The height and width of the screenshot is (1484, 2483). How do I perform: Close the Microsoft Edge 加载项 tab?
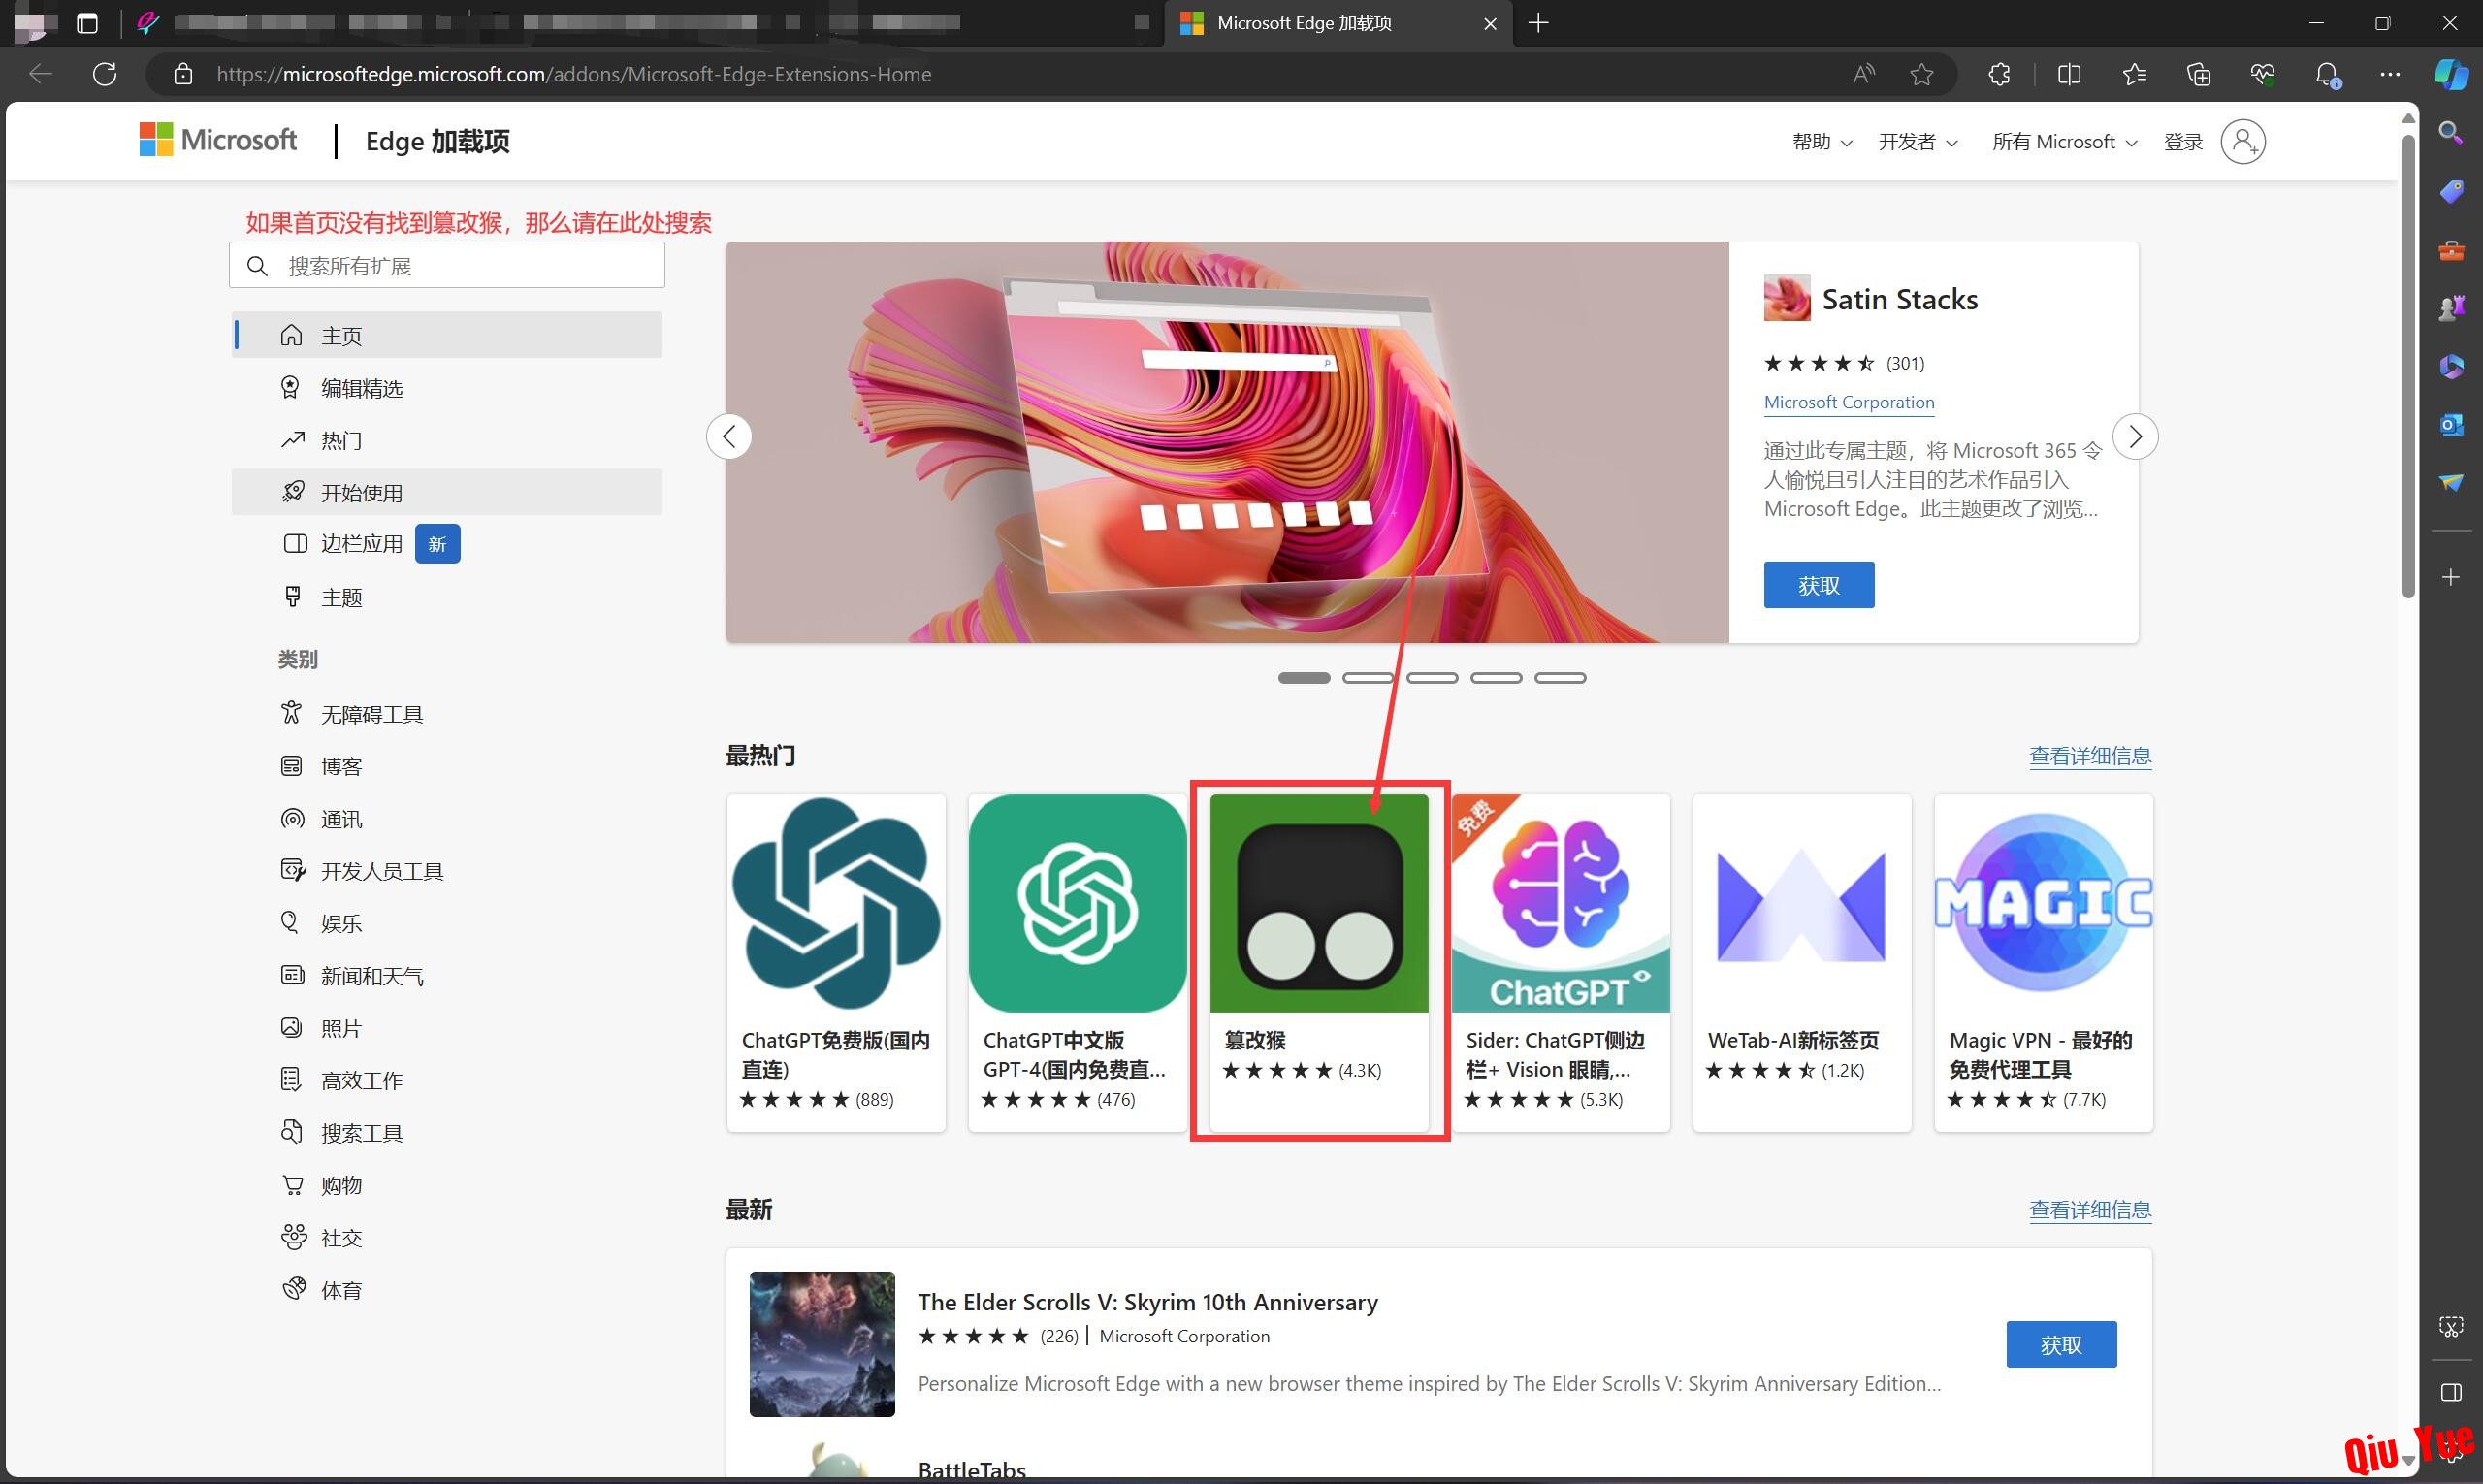pos(1490,23)
